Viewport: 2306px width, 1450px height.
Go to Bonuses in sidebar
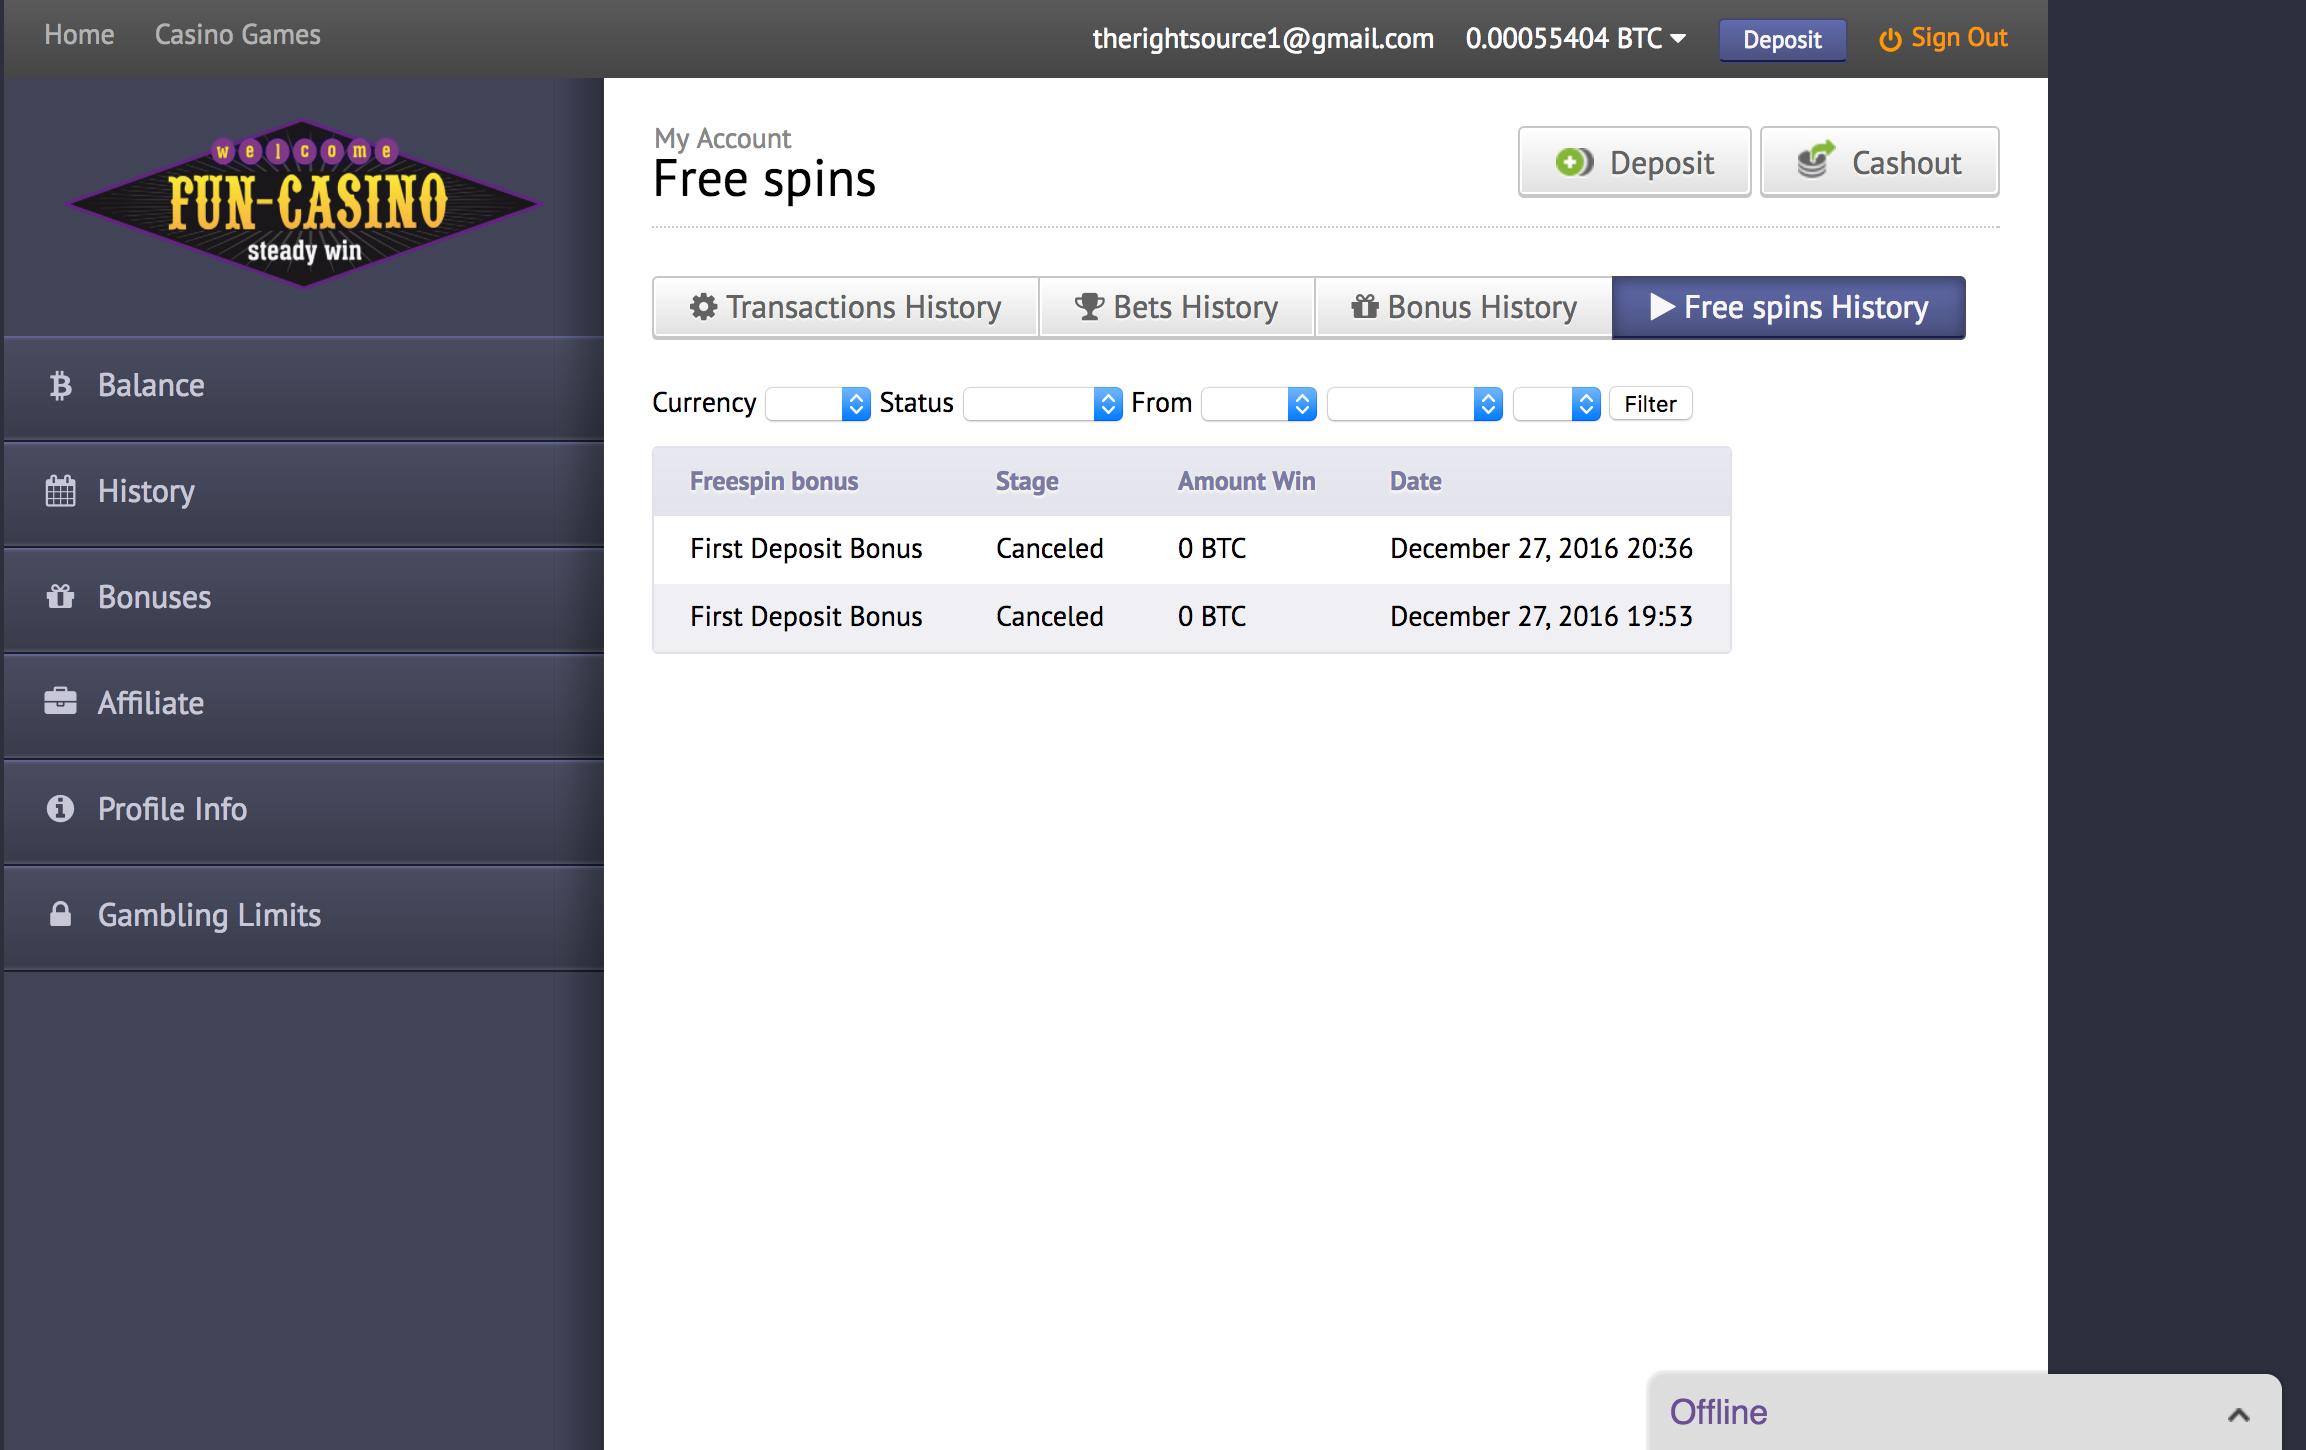tap(304, 598)
